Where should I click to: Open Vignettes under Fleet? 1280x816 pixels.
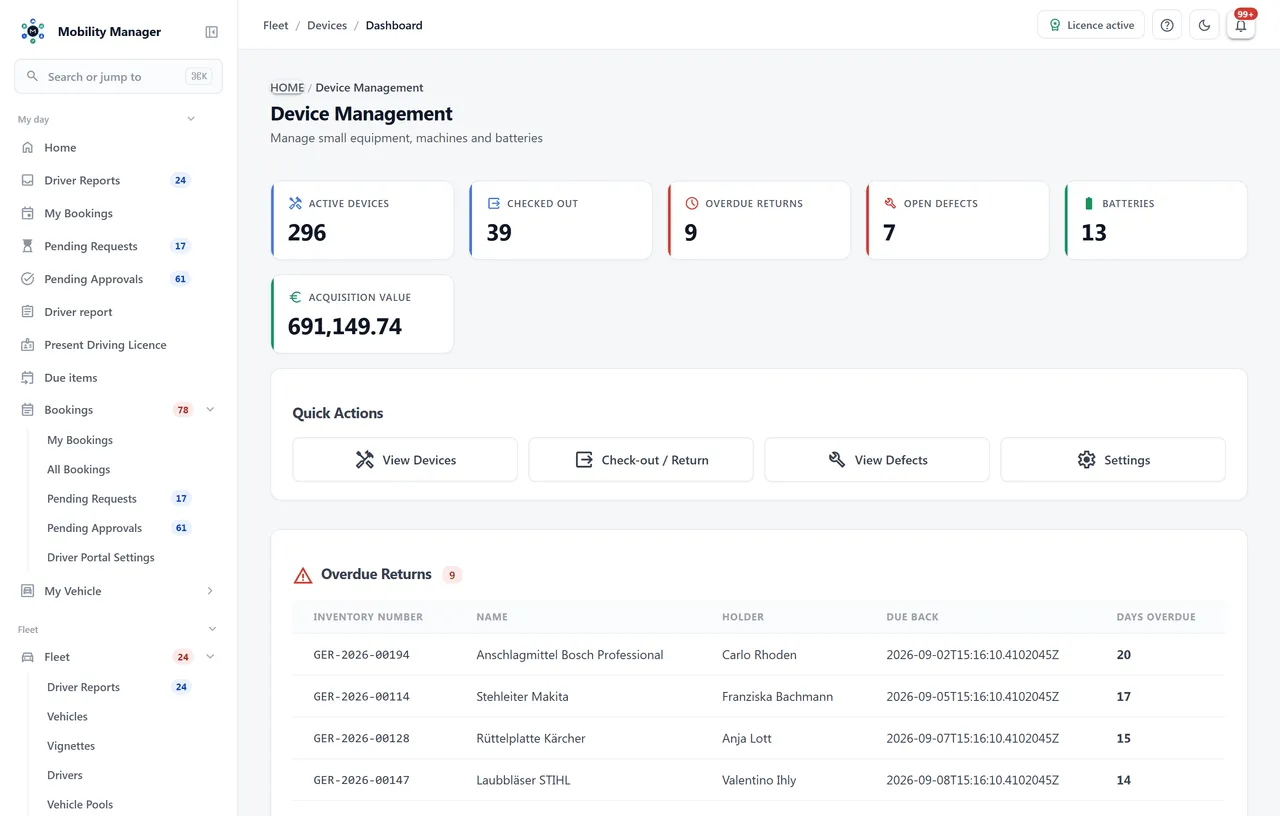[x=71, y=746]
